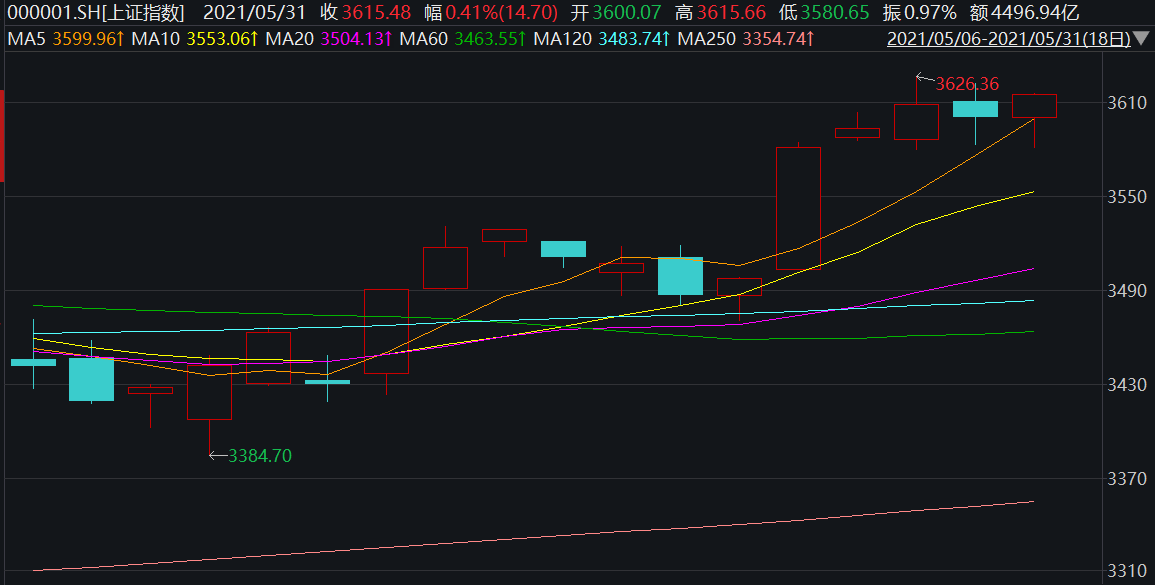Select the MA60 3463.55 indicator label
The image size is (1155, 585).
tap(463, 39)
